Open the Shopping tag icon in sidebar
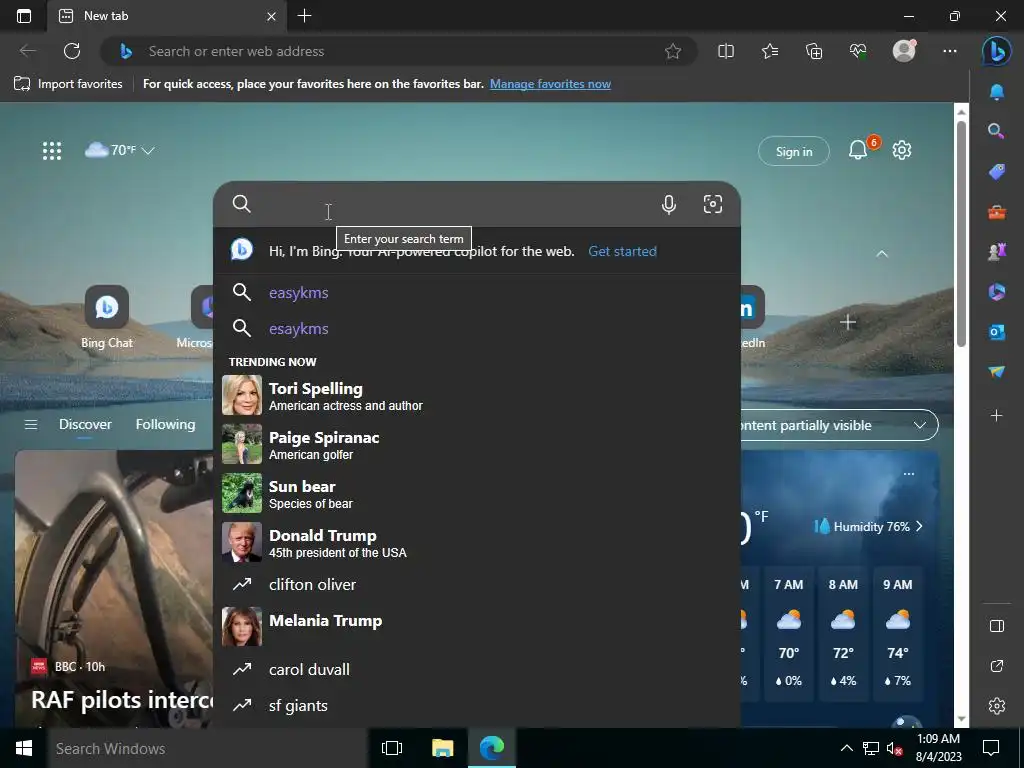This screenshot has height=768, width=1024. click(x=997, y=172)
